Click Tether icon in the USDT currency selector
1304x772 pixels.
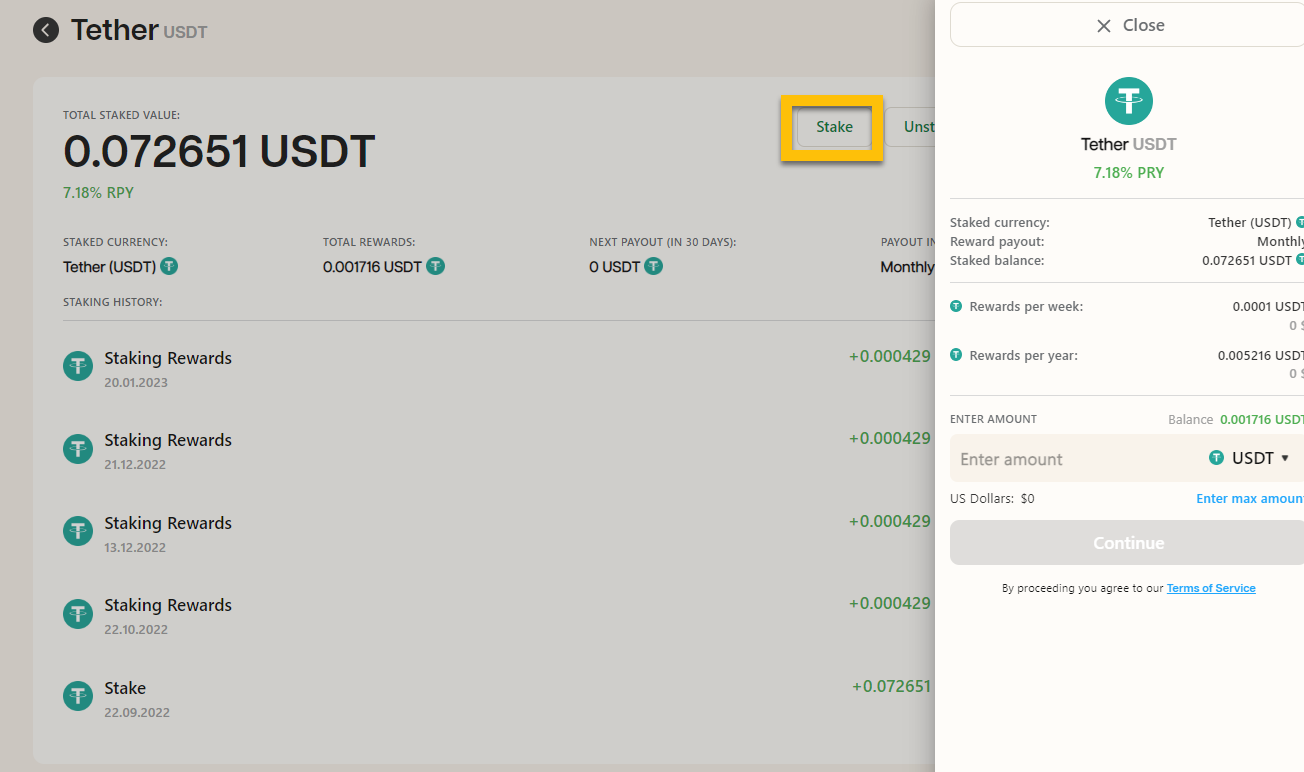[x=1216, y=458]
